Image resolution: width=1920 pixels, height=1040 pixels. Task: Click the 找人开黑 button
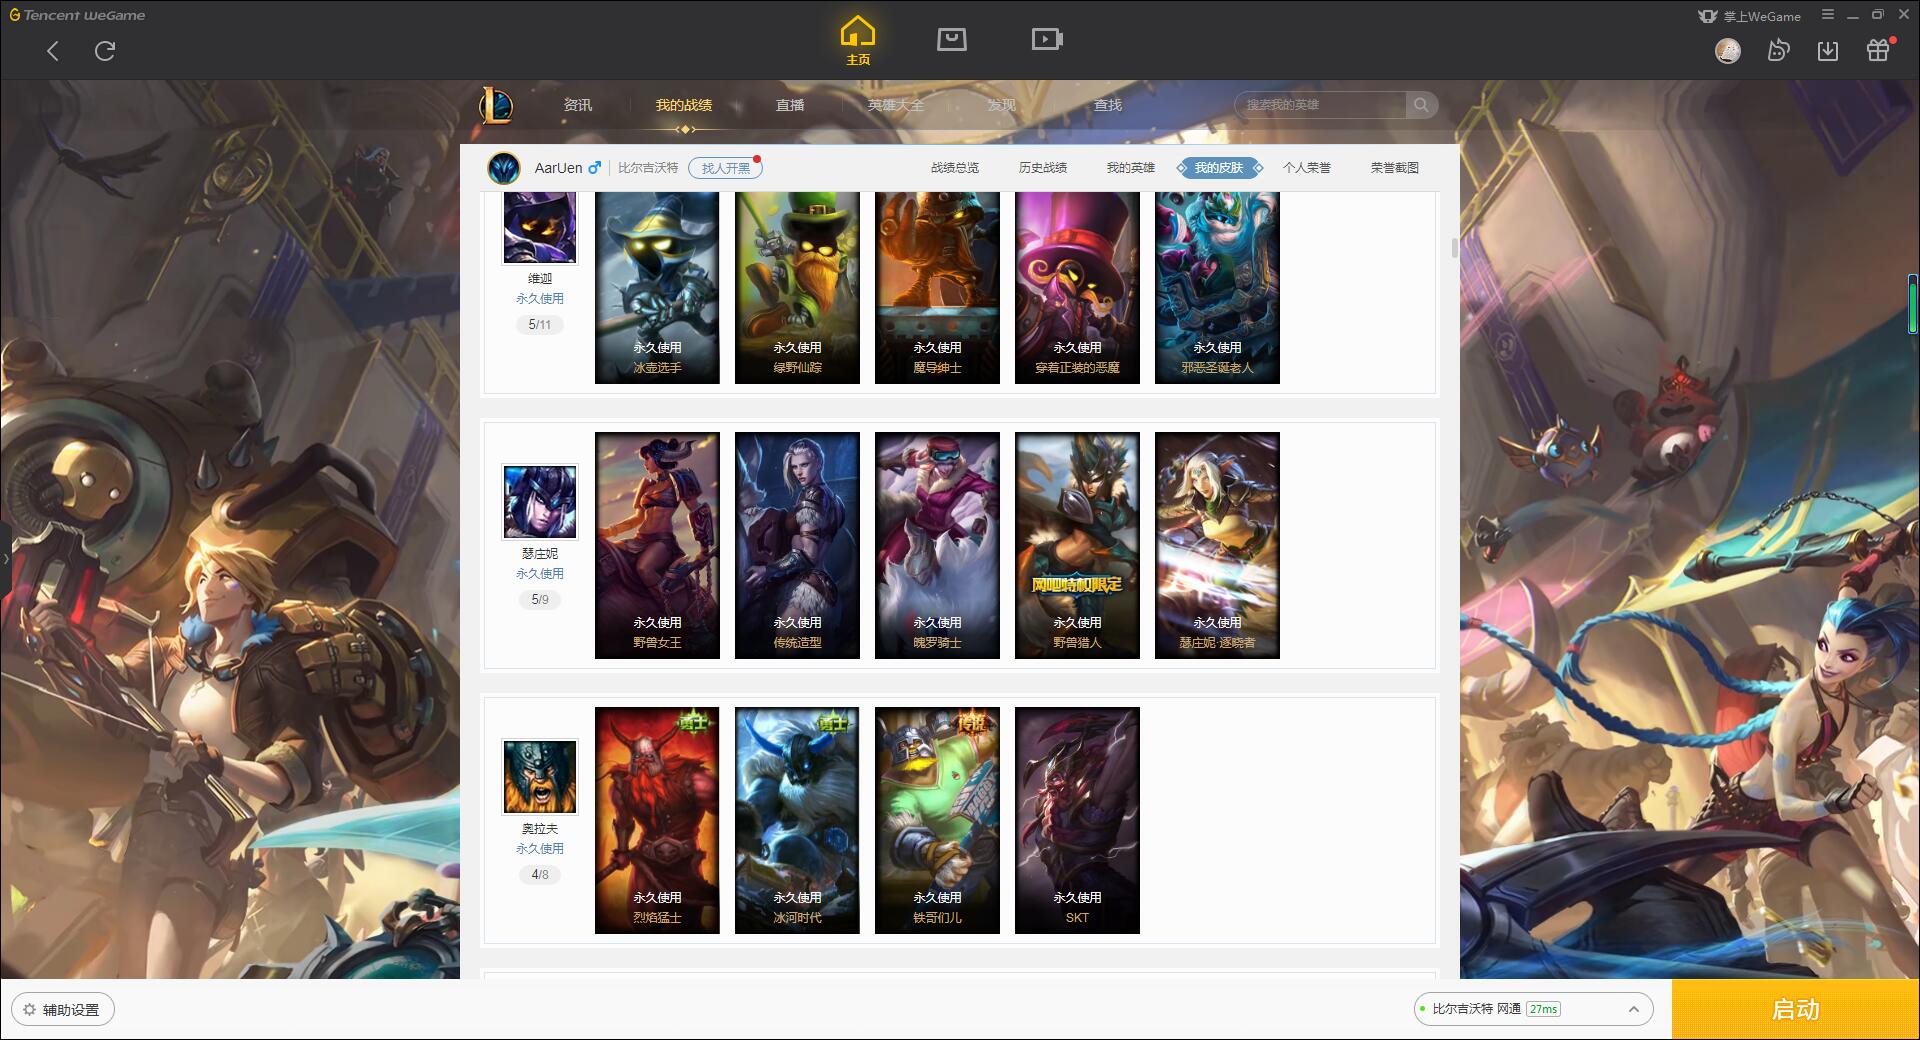pyautogui.click(x=725, y=168)
